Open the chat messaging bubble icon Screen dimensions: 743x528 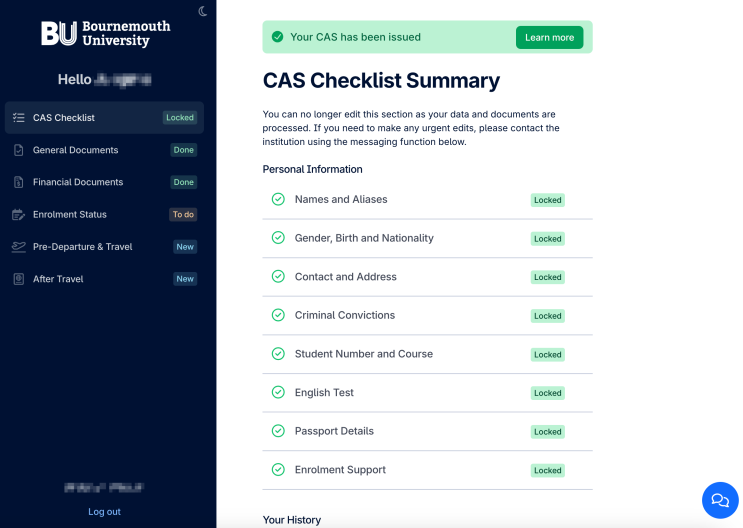[720, 500]
